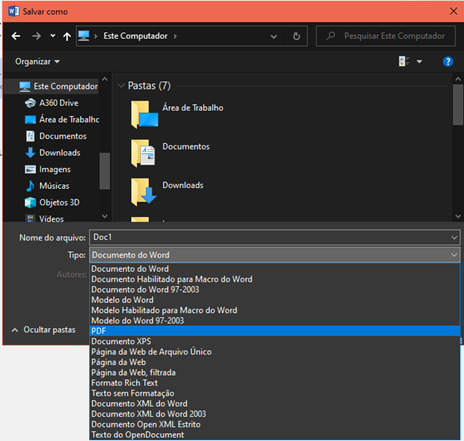Choose Modelo do Word 97-2003 format
Viewport: 464px width, 441px height.
click(x=275, y=320)
